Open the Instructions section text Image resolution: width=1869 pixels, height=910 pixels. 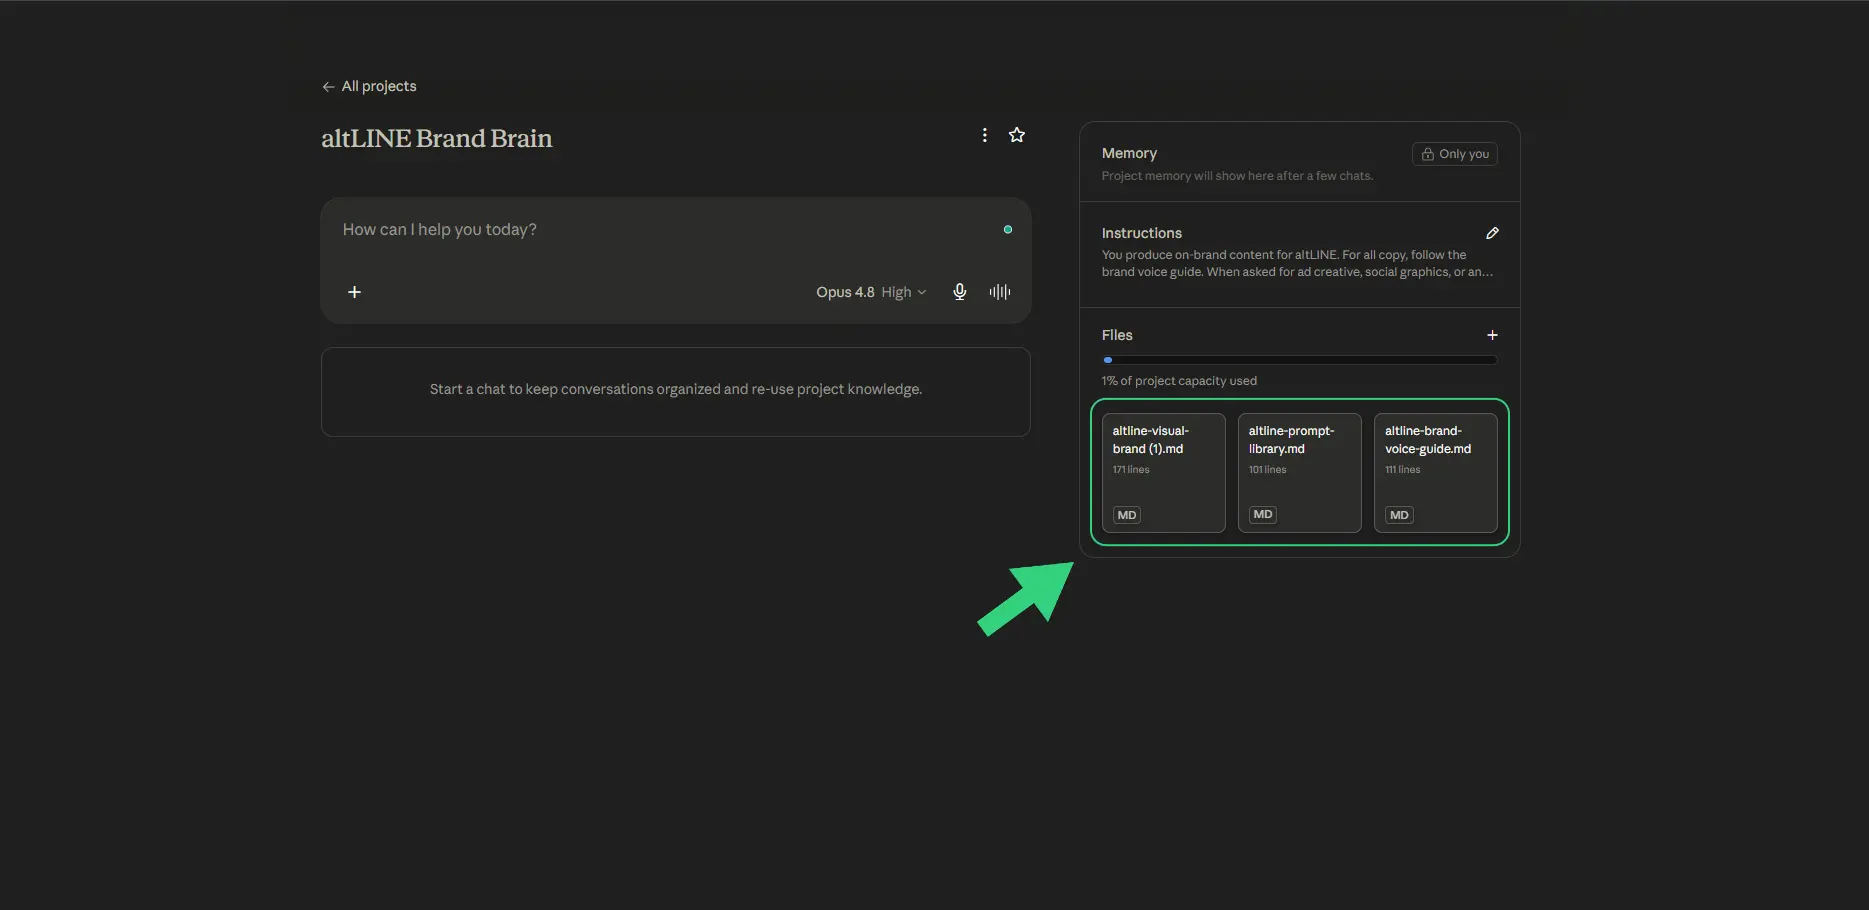(1297, 263)
